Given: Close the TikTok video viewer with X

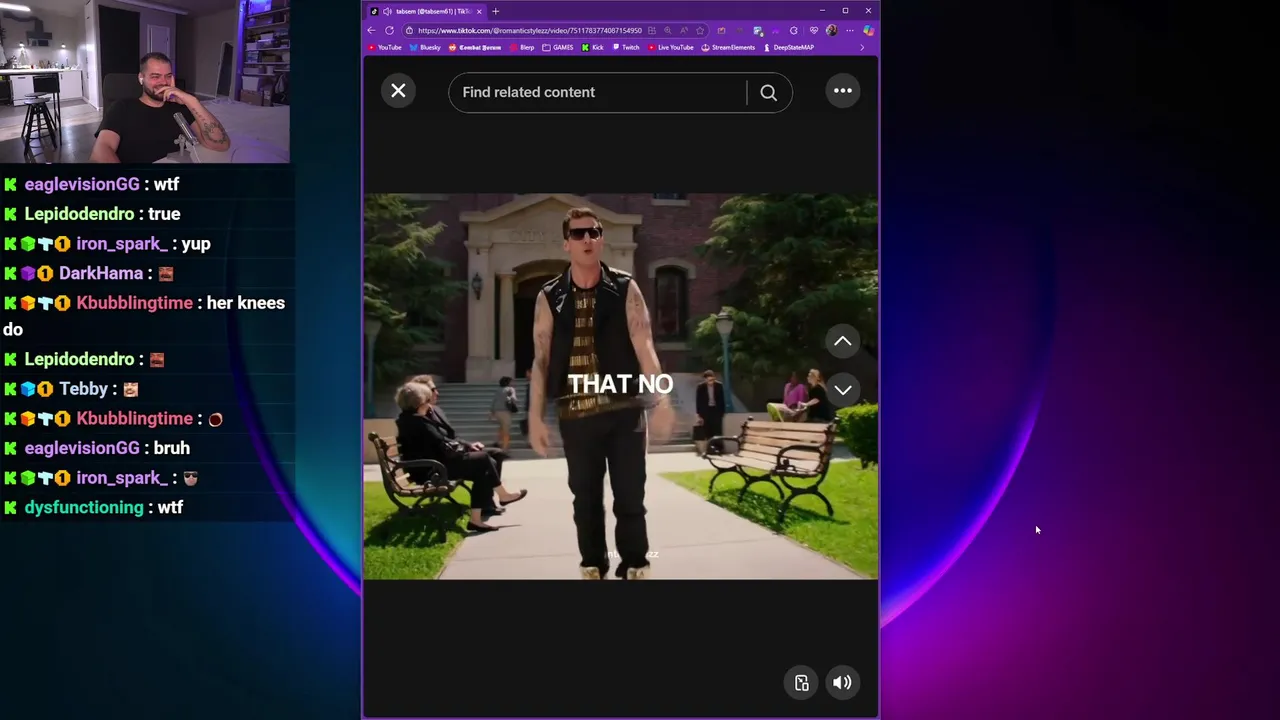Looking at the screenshot, I should coord(398,91).
